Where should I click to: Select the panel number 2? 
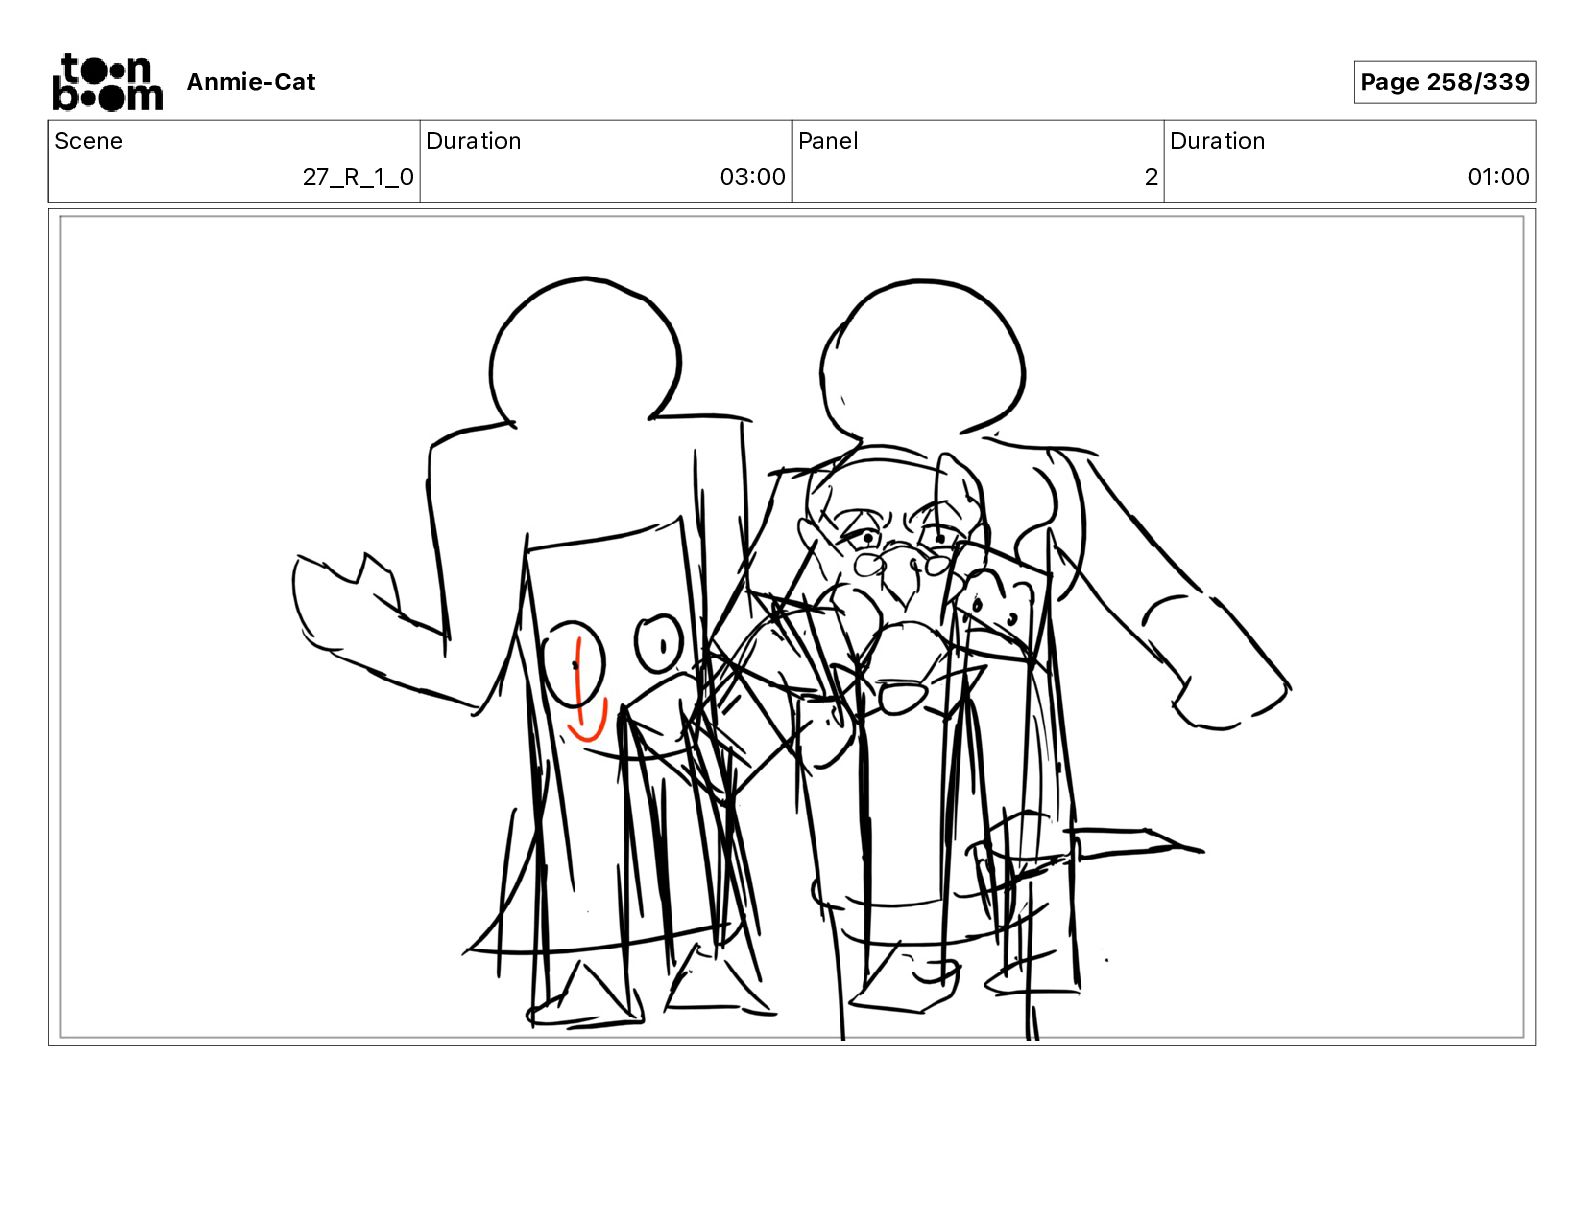1151,177
